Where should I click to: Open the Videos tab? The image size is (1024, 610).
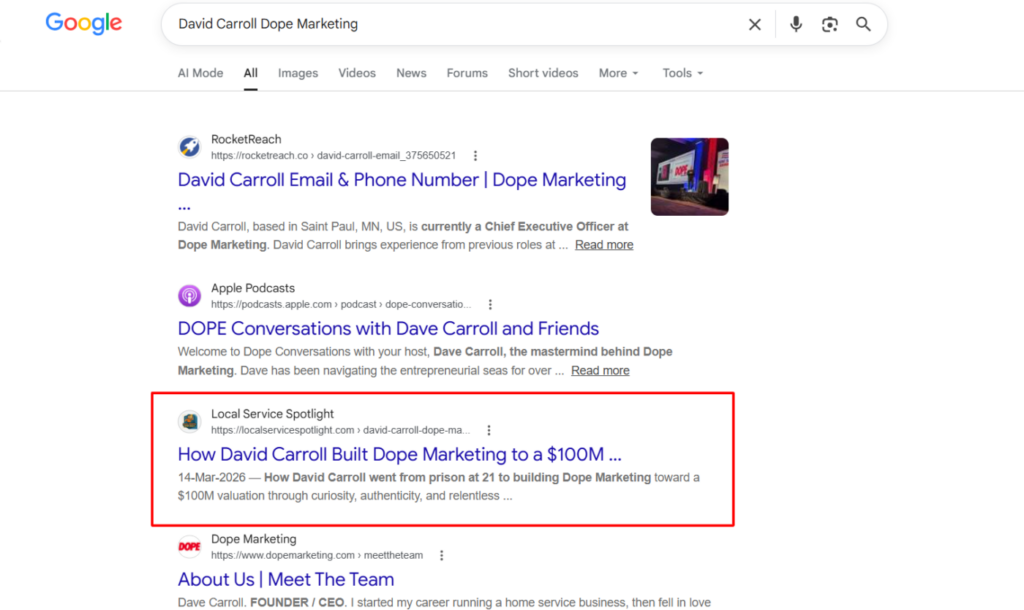[x=357, y=73]
